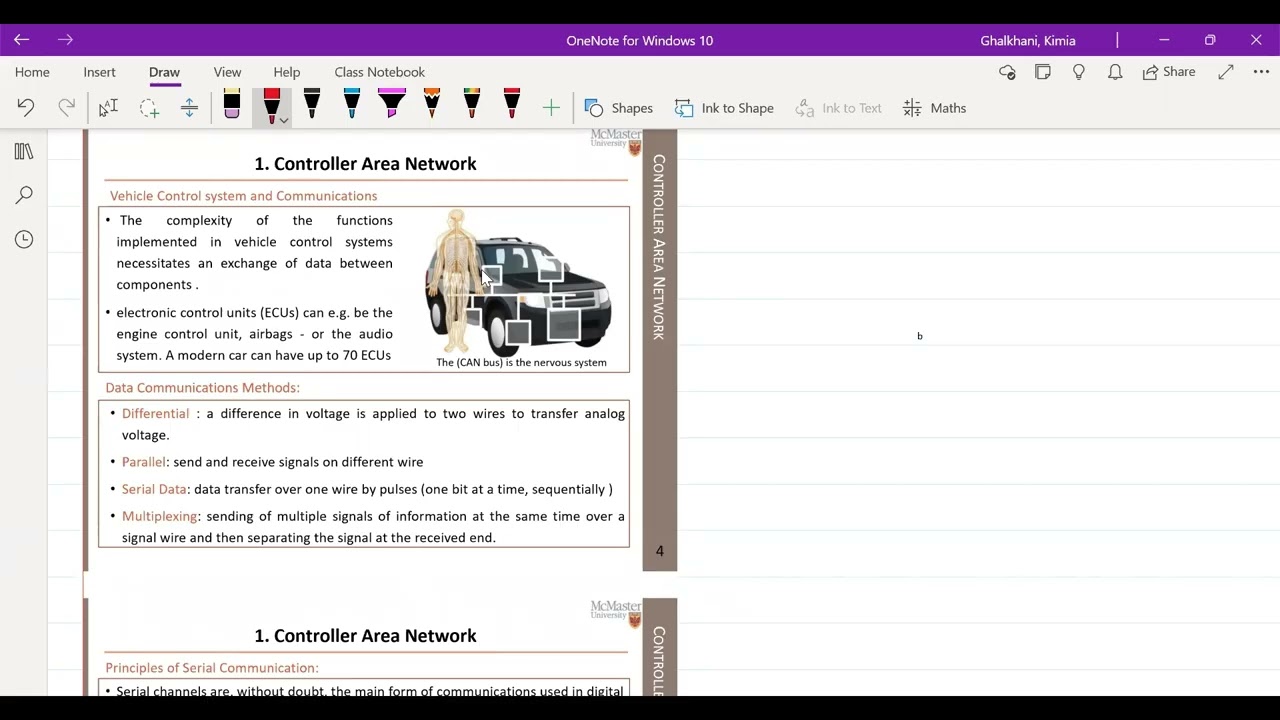Click the small 'b' text on page

tap(920, 336)
